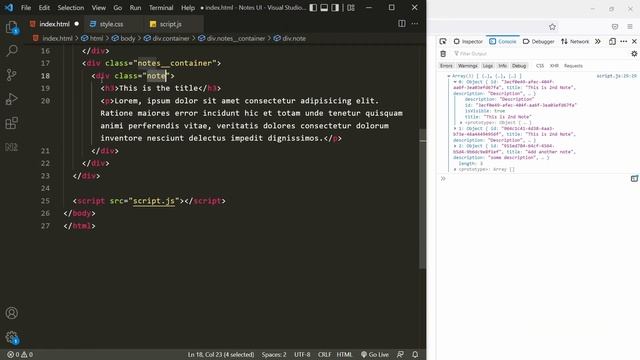
Task: Open DevTools customize ellipsis menu
Action: pyautogui.click(x=624, y=41)
